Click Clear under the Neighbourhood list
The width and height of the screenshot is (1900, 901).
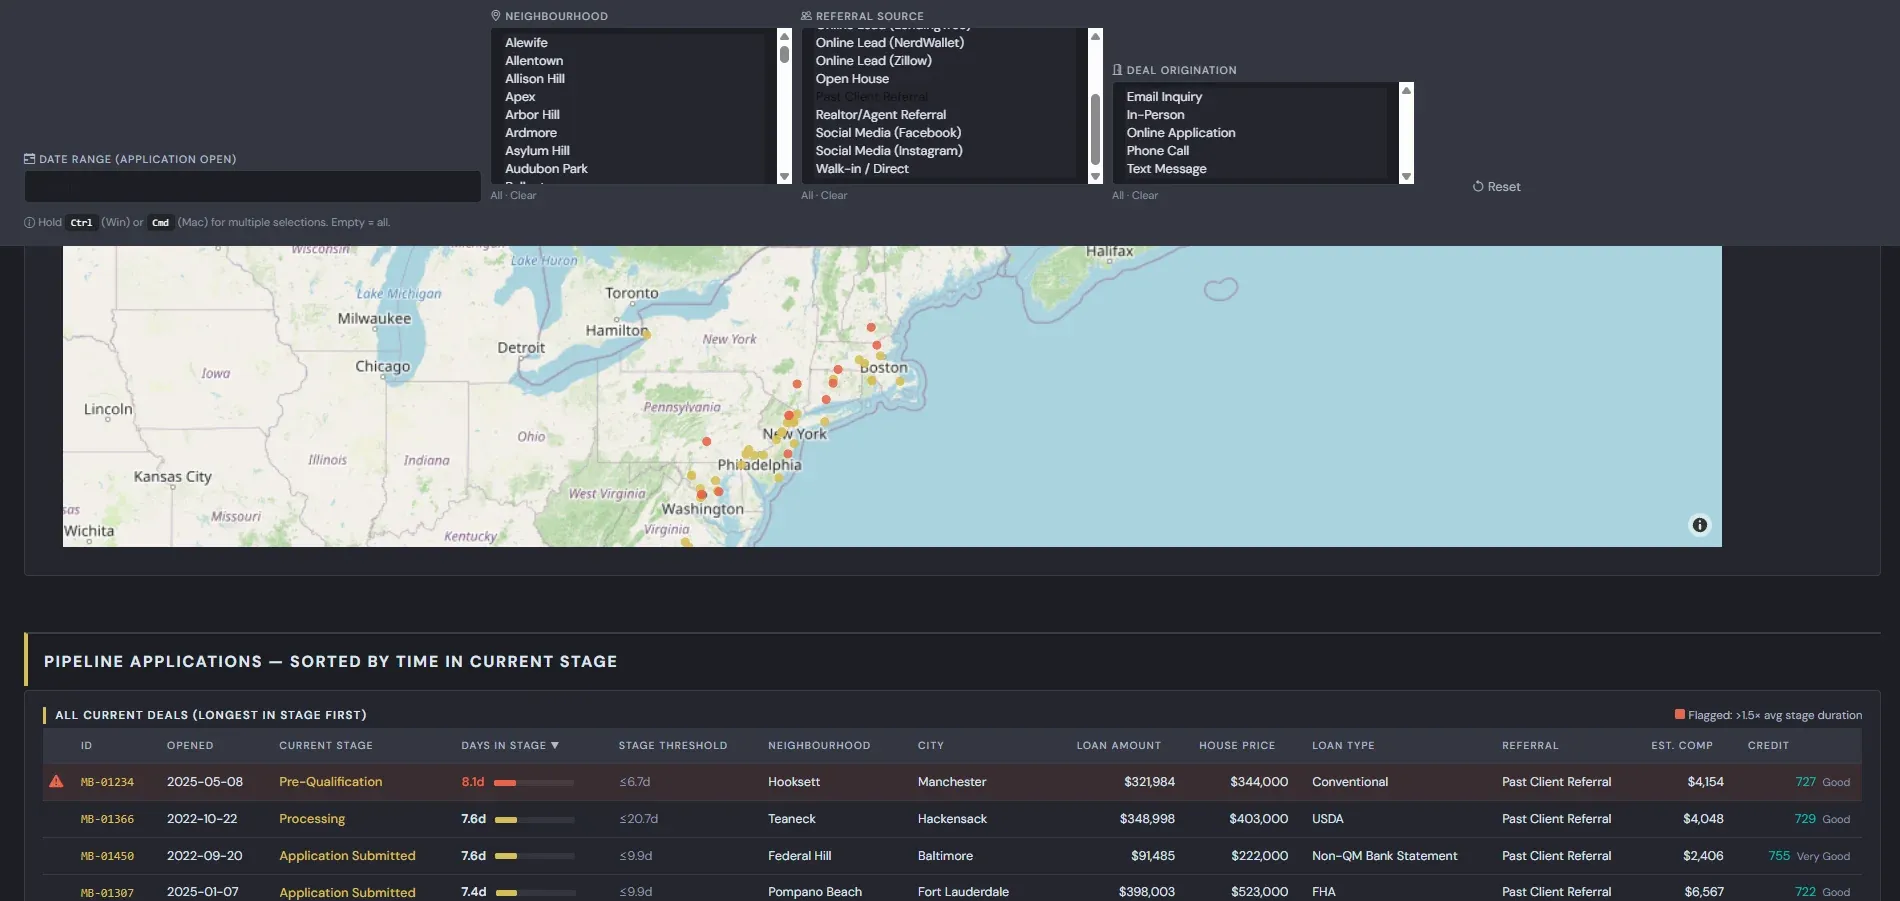coord(523,196)
